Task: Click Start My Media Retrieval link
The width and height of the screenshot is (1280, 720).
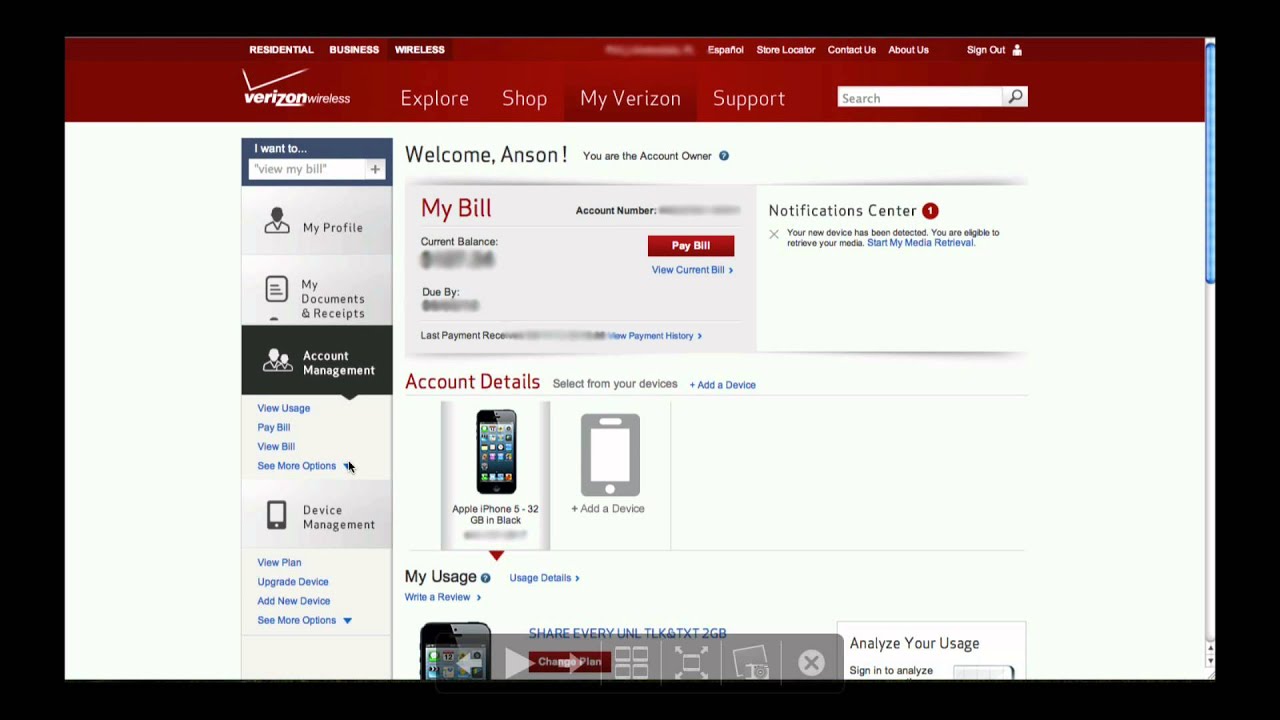Action: click(920, 243)
